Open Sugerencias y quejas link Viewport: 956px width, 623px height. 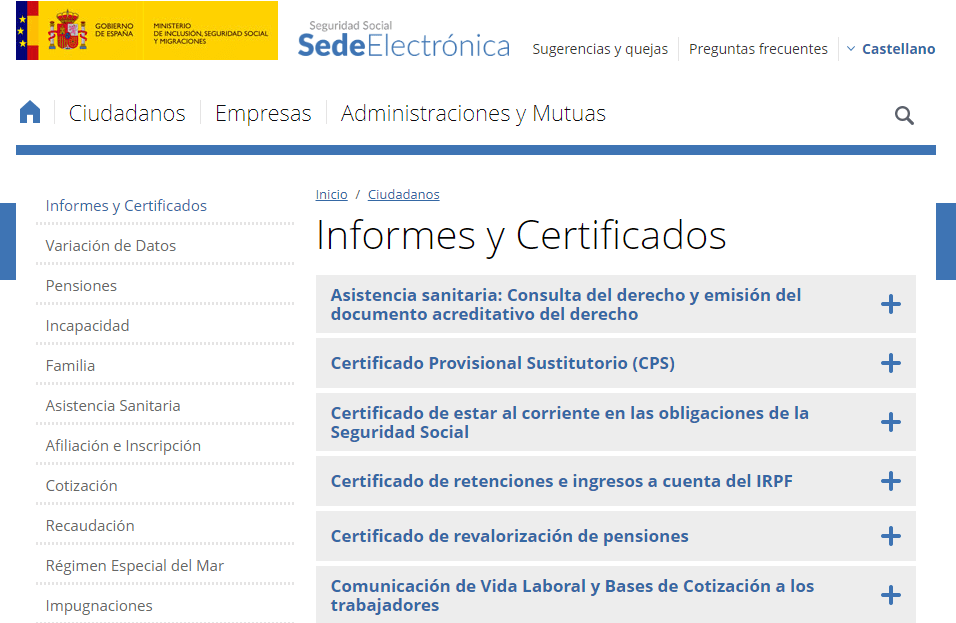(600, 49)
